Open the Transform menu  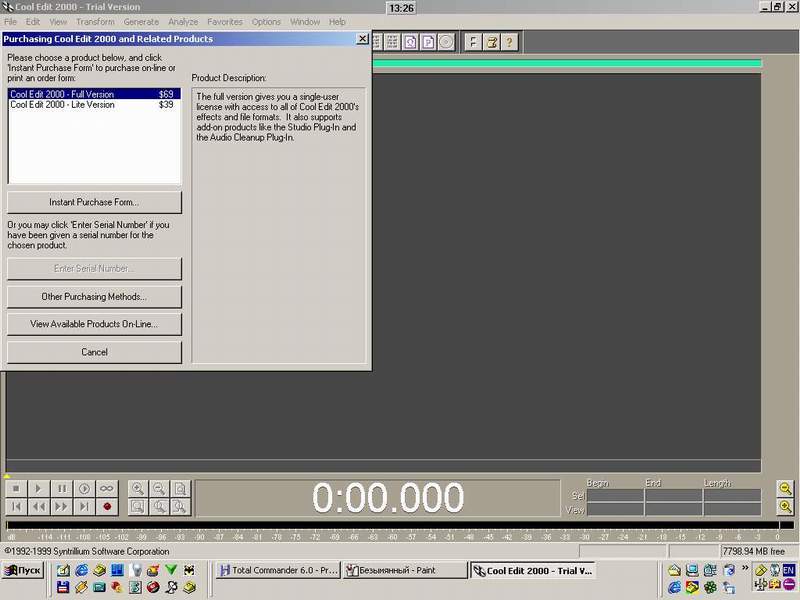coord(95,22)
